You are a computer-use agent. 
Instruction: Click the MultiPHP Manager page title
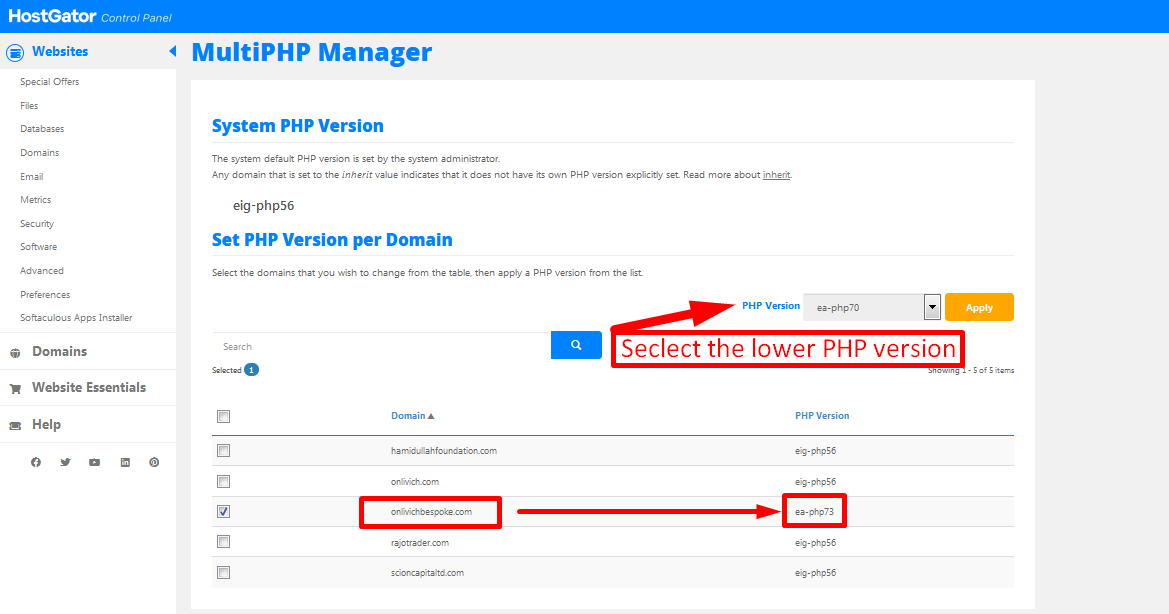pos(312,52)
